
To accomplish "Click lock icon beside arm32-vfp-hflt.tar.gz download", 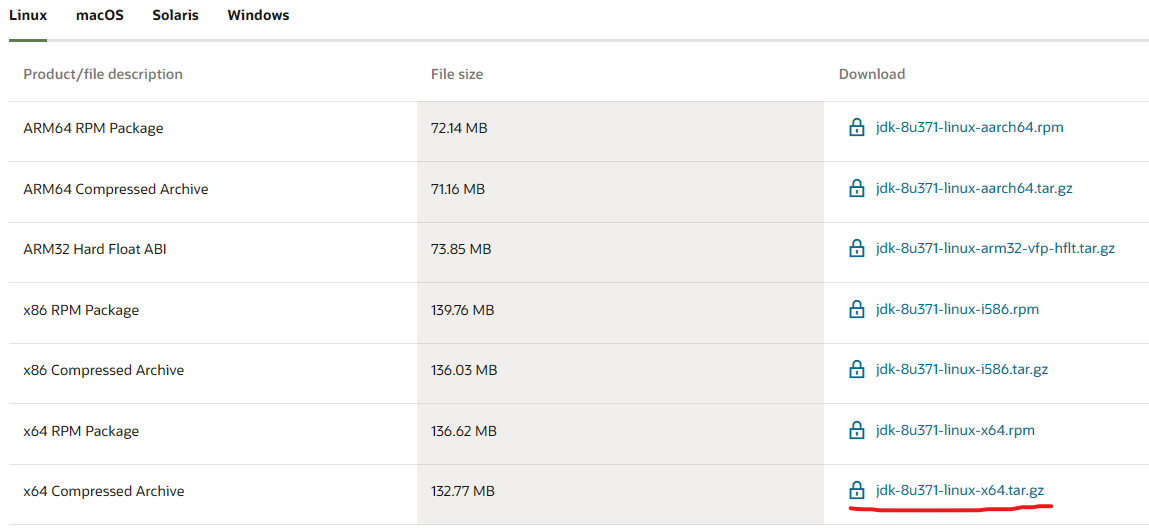I will pyautogui.click(x=855, y=249).
